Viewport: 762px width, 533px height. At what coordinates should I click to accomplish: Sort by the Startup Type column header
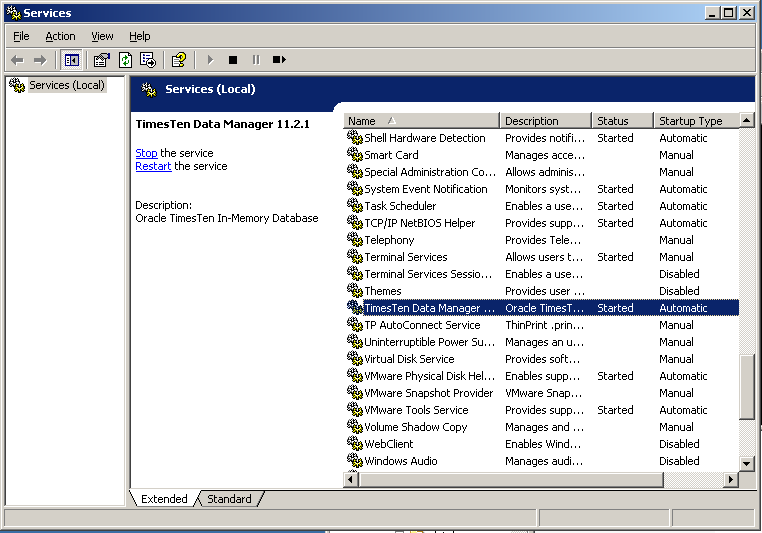click(x=696, y=120)
